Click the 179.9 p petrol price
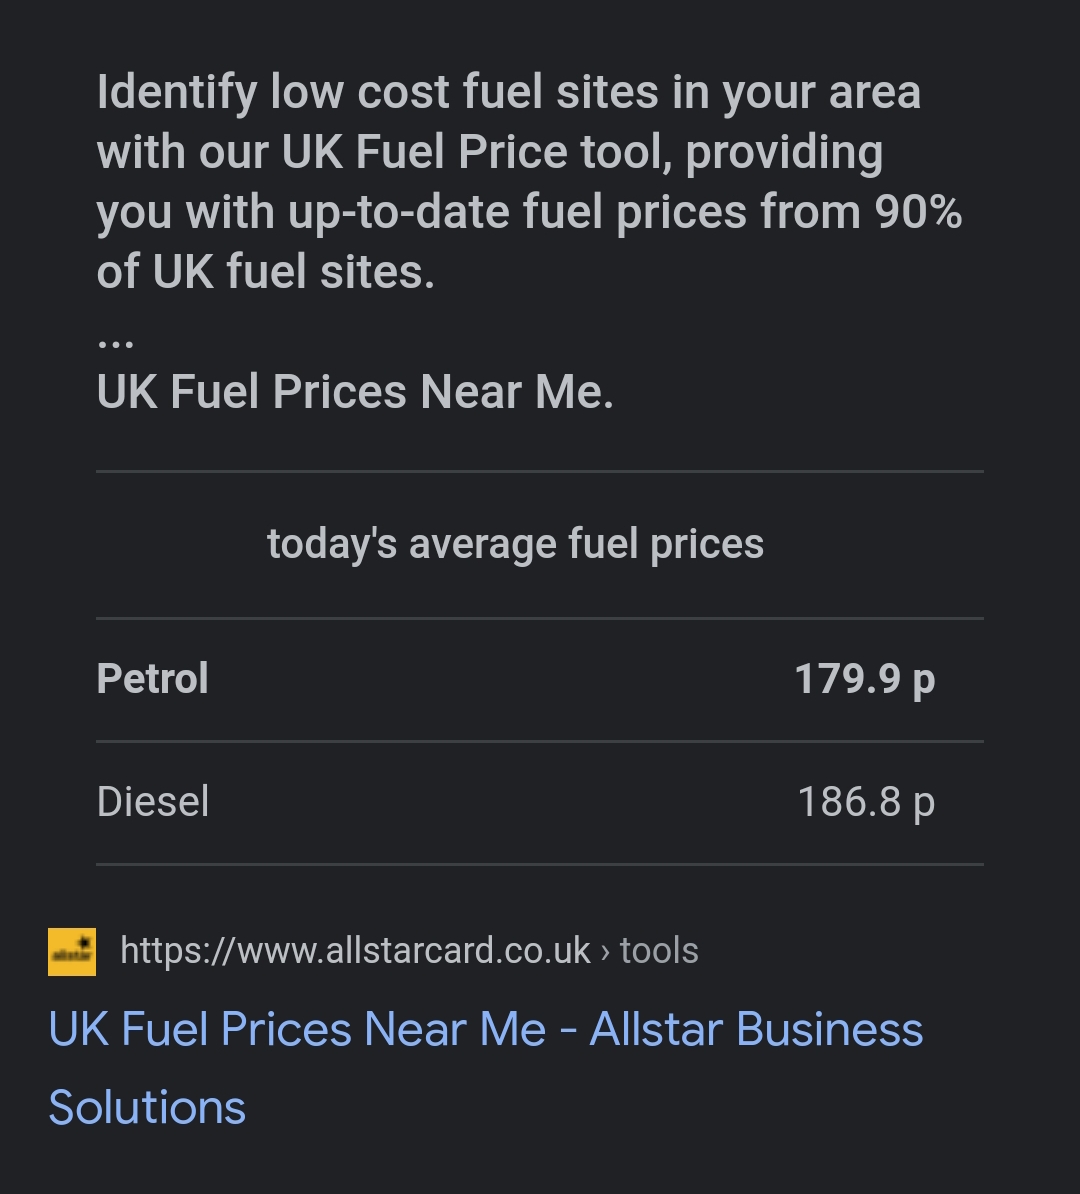The height and width of the screenshot is (1194, 1080). tap(864, 679)
